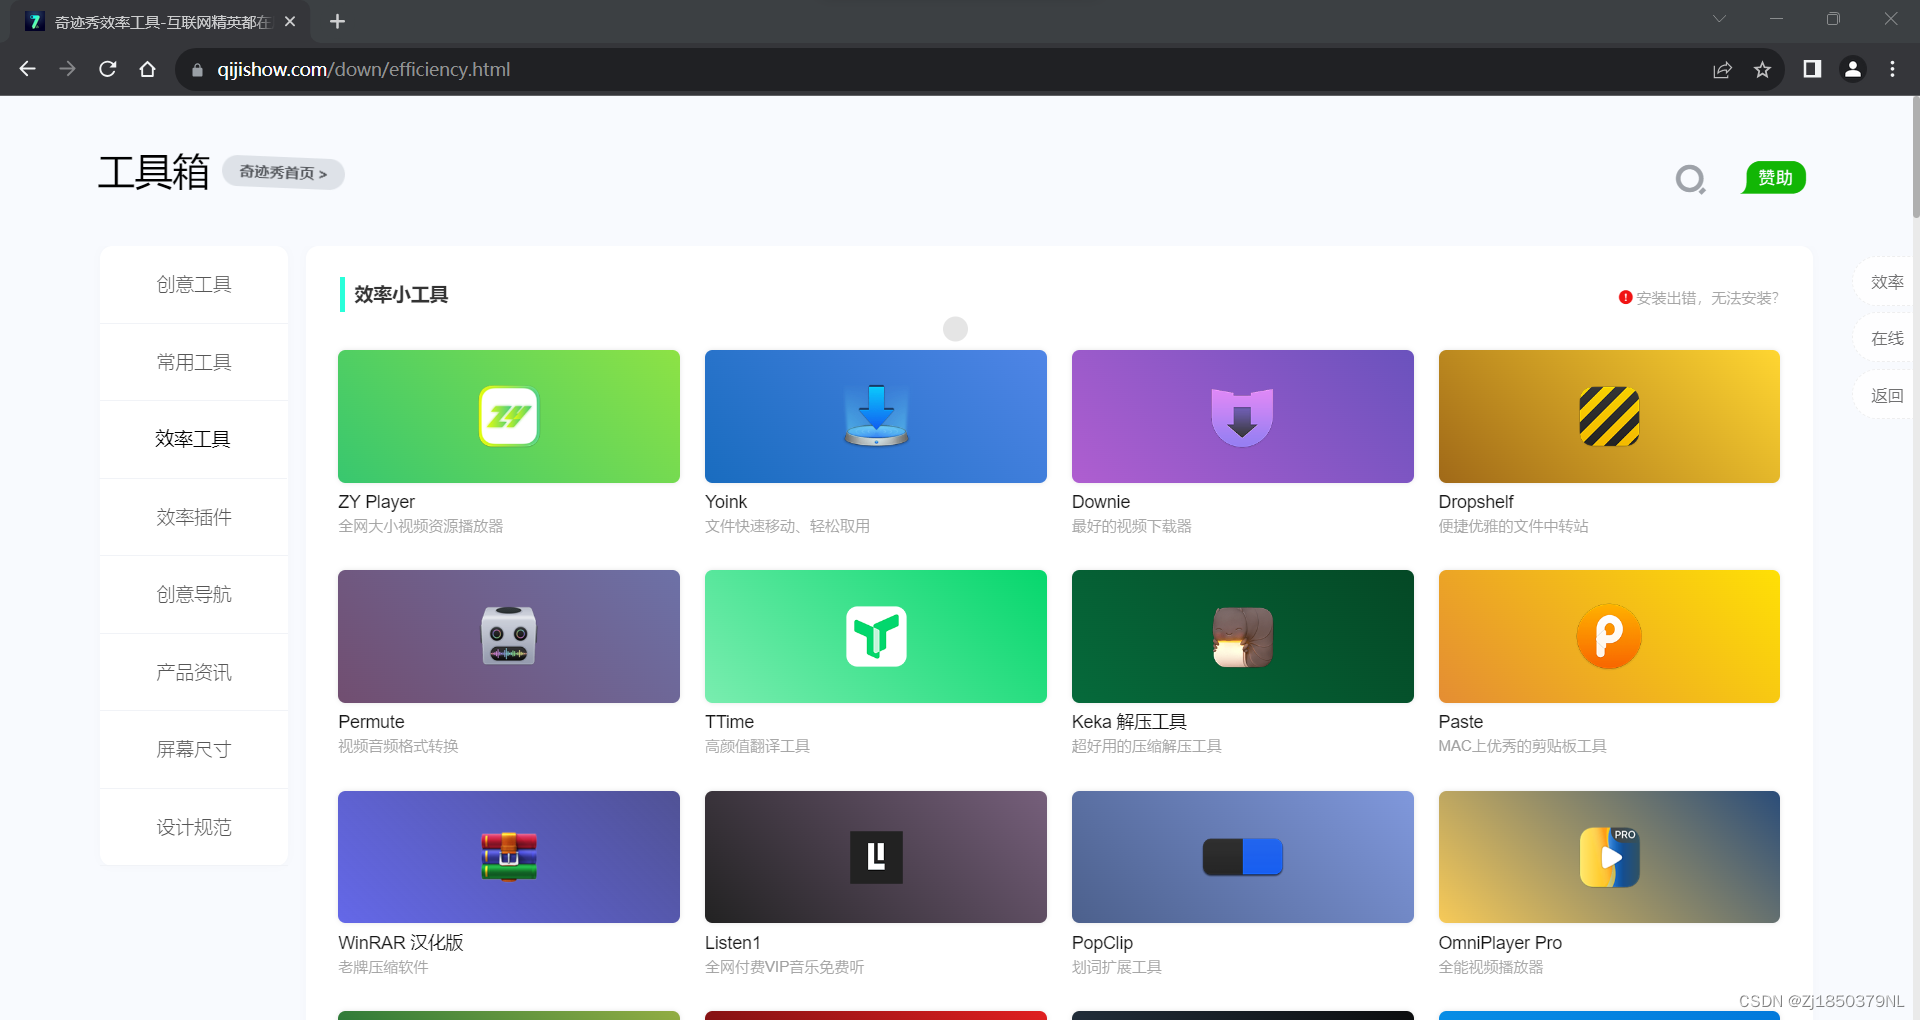
Task: Open the Keka archive icon
Action: (1242, 637)
